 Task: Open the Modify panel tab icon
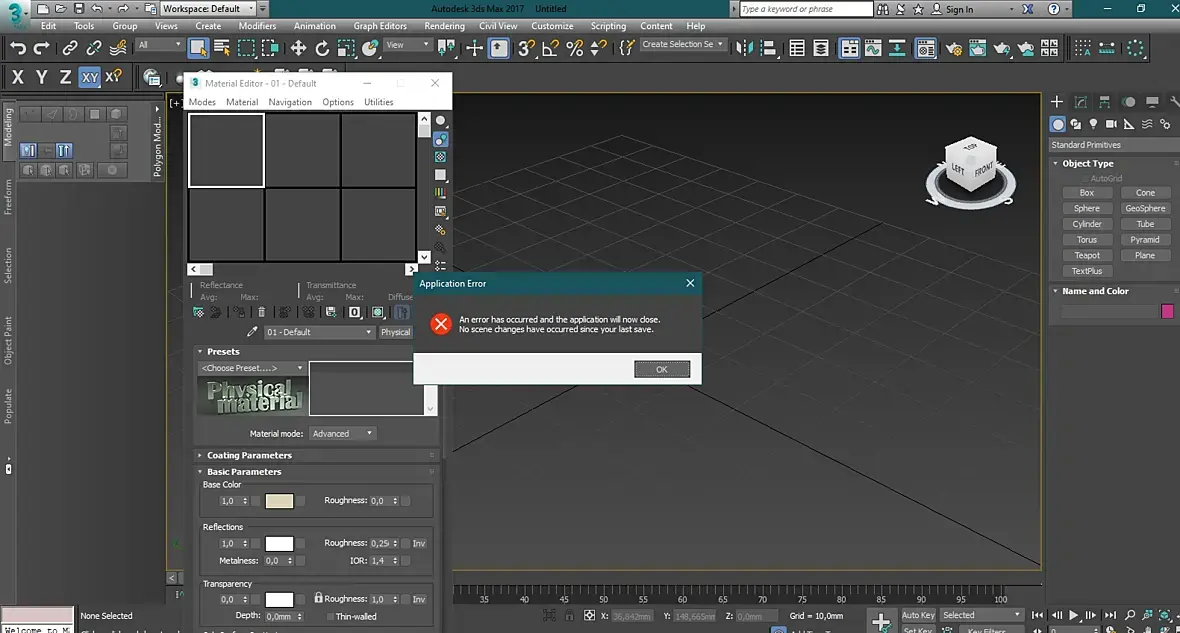pyautogui.click(x=1081, y=102)
